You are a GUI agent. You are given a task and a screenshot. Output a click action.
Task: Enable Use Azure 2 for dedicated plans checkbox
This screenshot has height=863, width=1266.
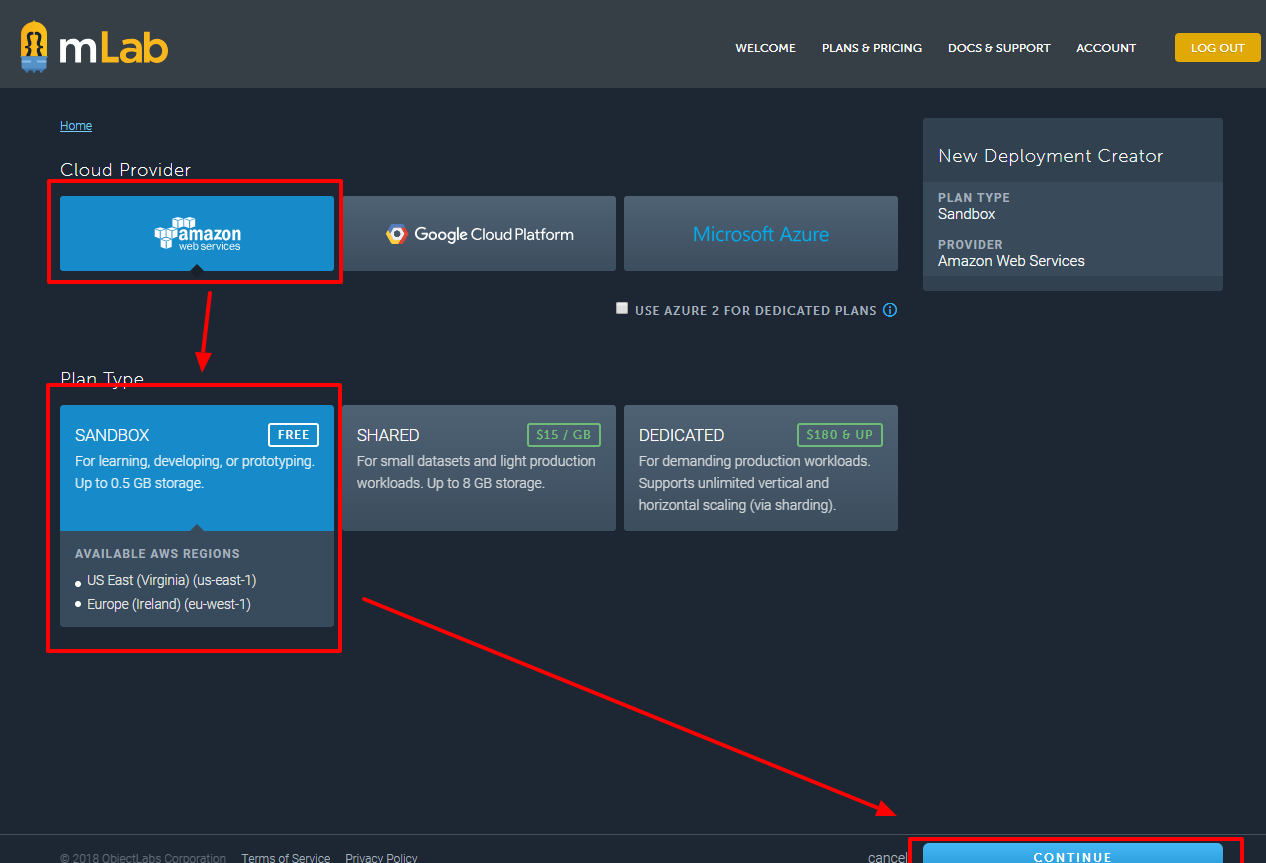[622, 309]
